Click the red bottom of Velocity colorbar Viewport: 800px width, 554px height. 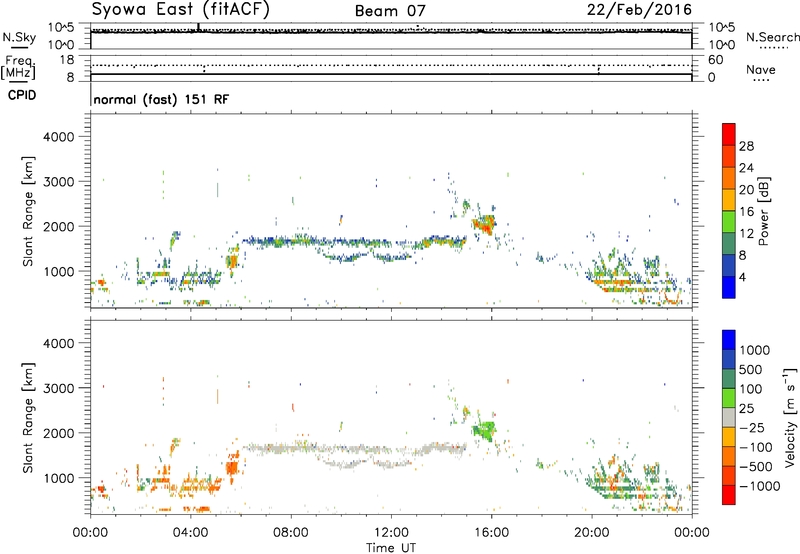[x=729, y=495]
